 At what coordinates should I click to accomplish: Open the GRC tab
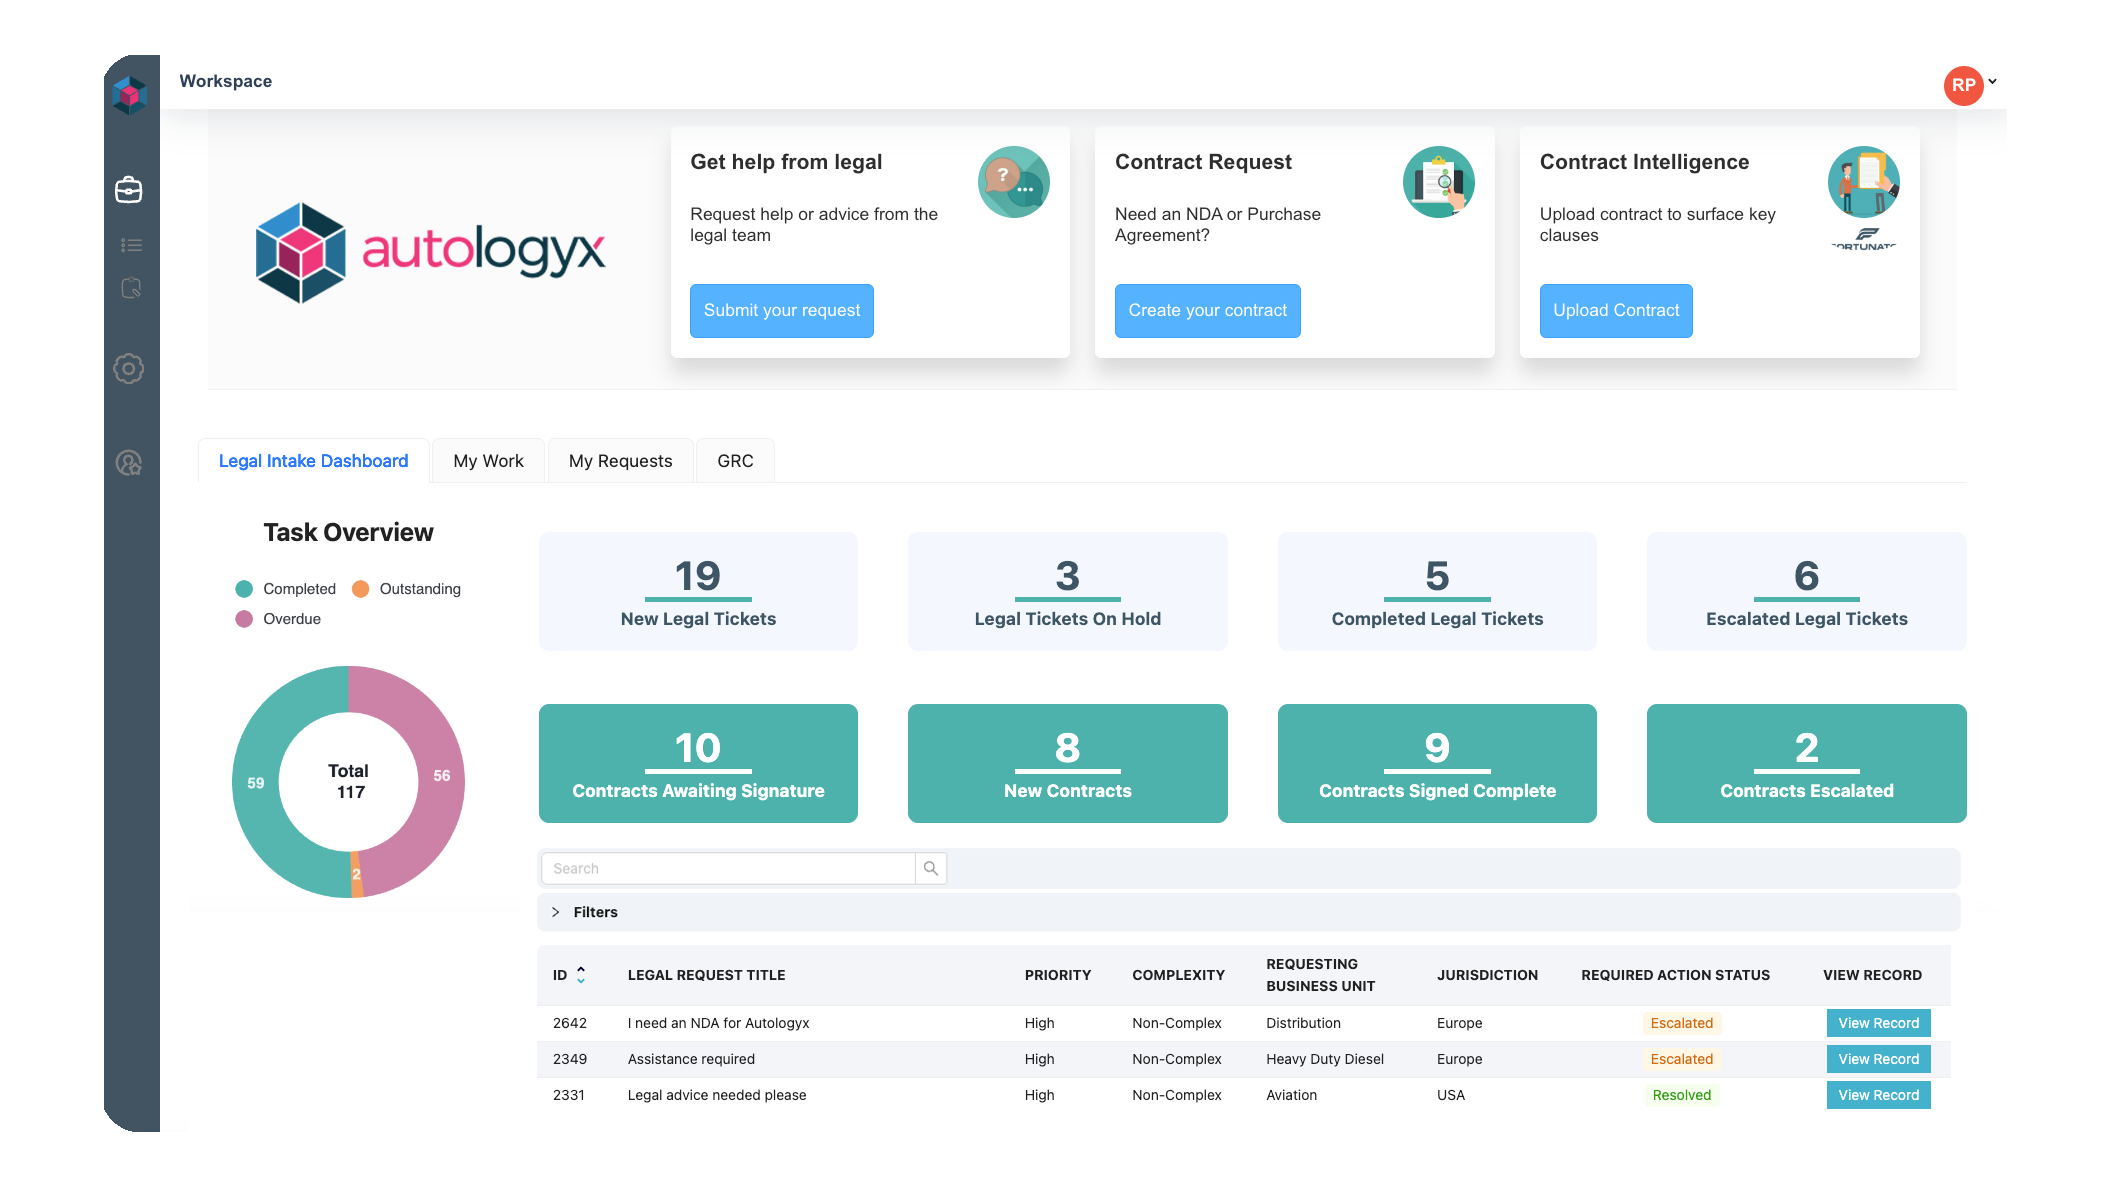click(735, 461)
